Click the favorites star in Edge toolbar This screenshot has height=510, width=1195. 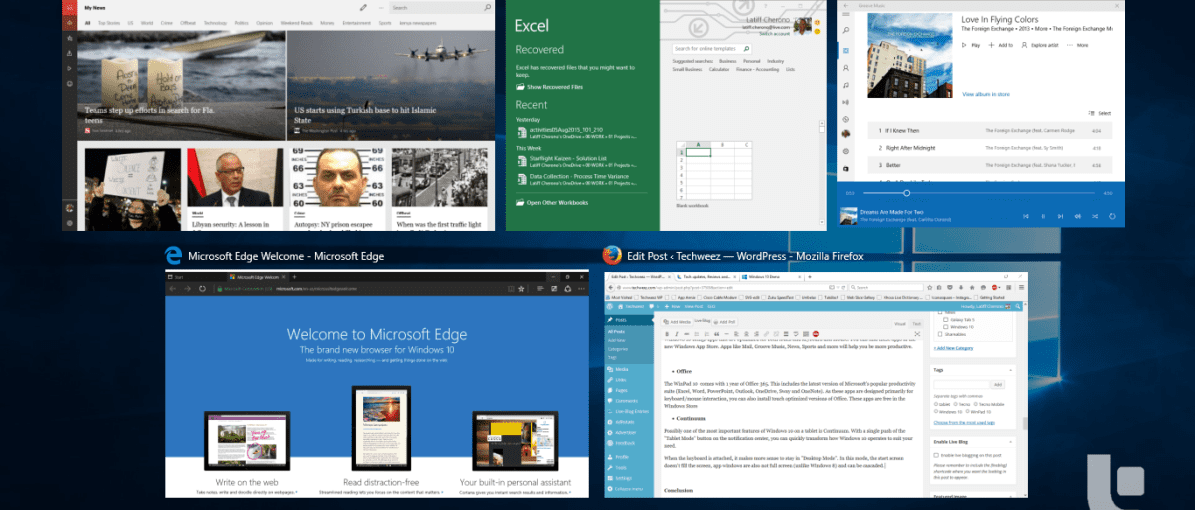tap(521, 289)
